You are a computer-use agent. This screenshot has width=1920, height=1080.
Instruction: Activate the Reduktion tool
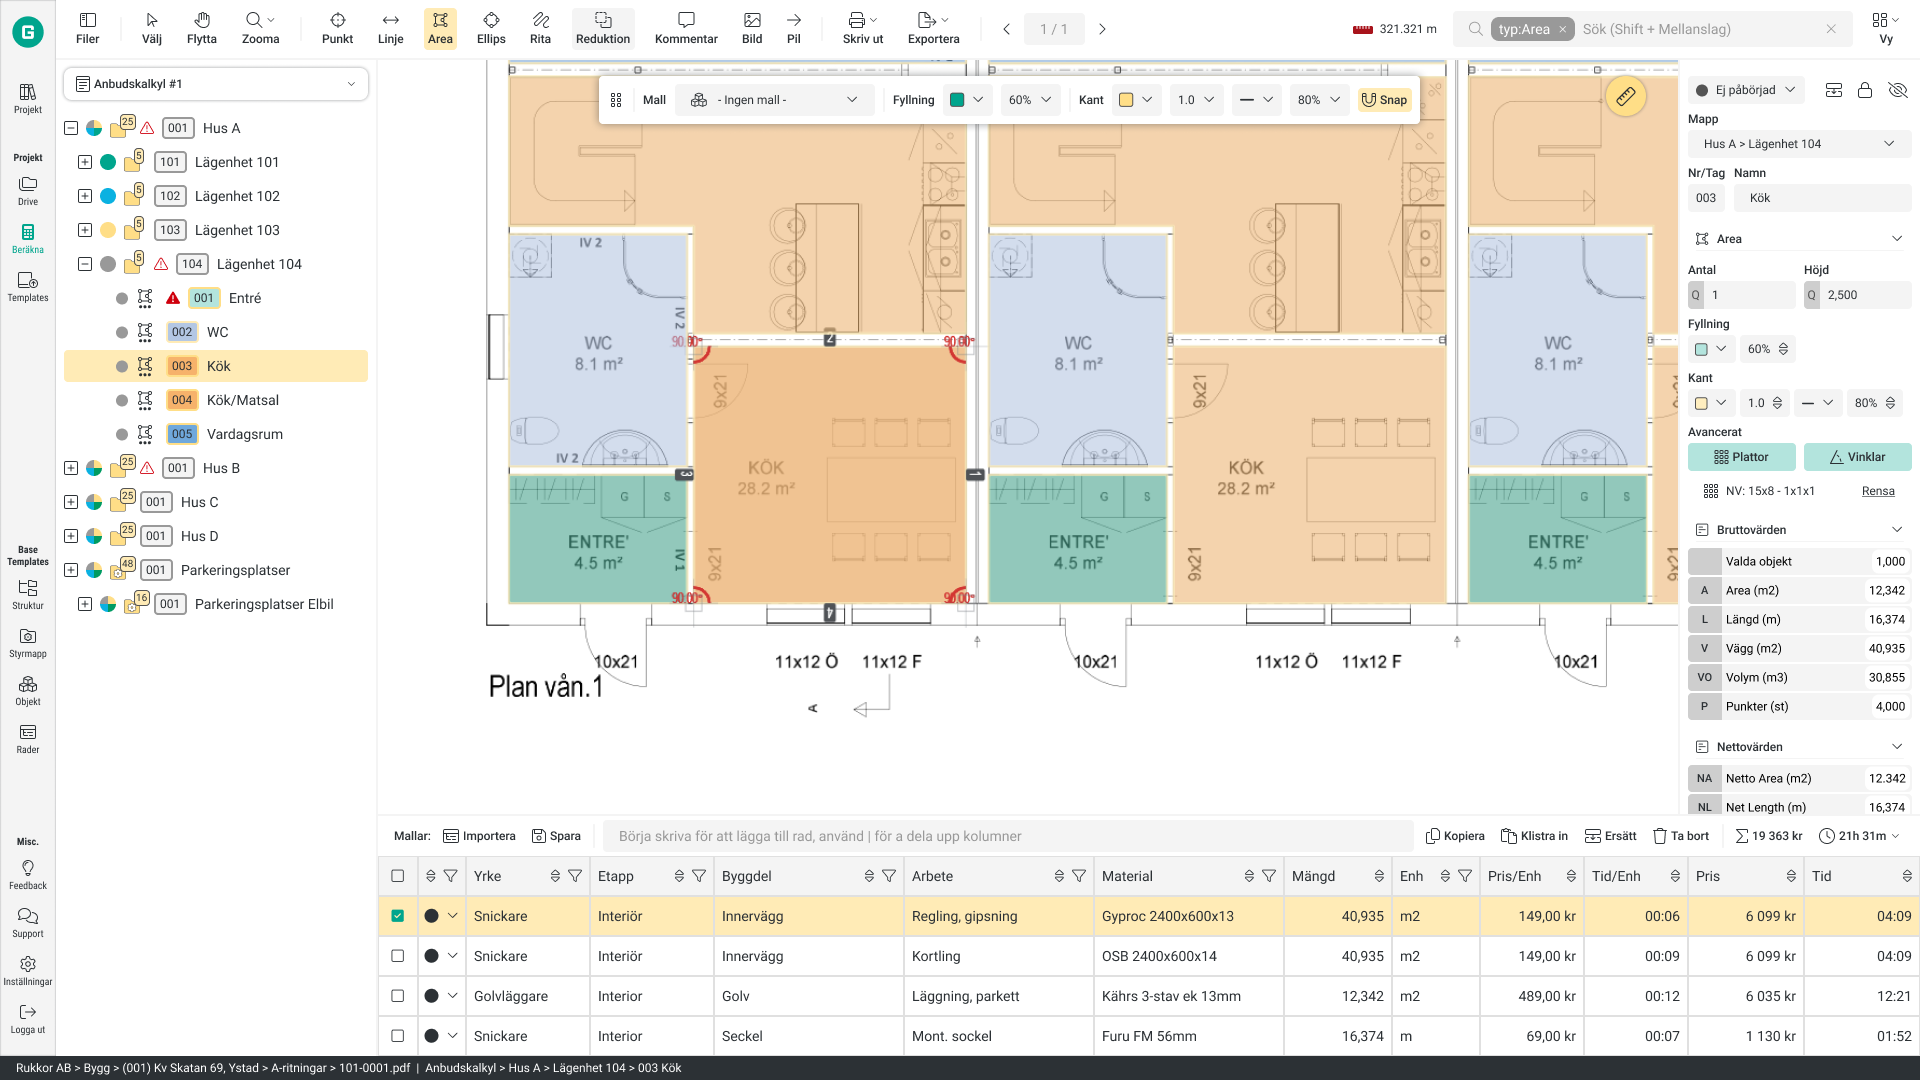coord(603,28)
